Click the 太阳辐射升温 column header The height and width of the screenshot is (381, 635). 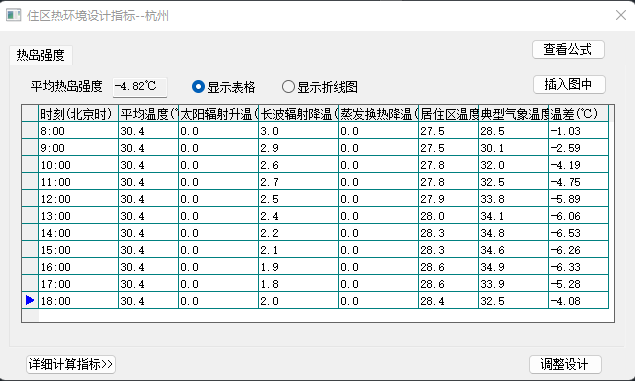coord(219,114)
